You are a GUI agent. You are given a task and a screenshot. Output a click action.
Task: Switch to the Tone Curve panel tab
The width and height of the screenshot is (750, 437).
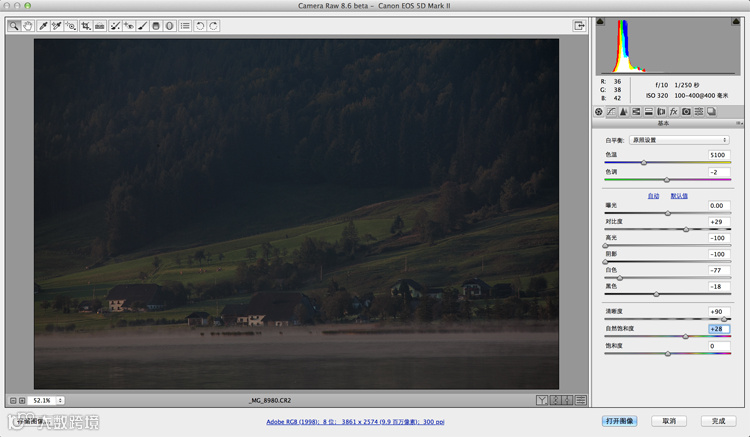[611, 111]
